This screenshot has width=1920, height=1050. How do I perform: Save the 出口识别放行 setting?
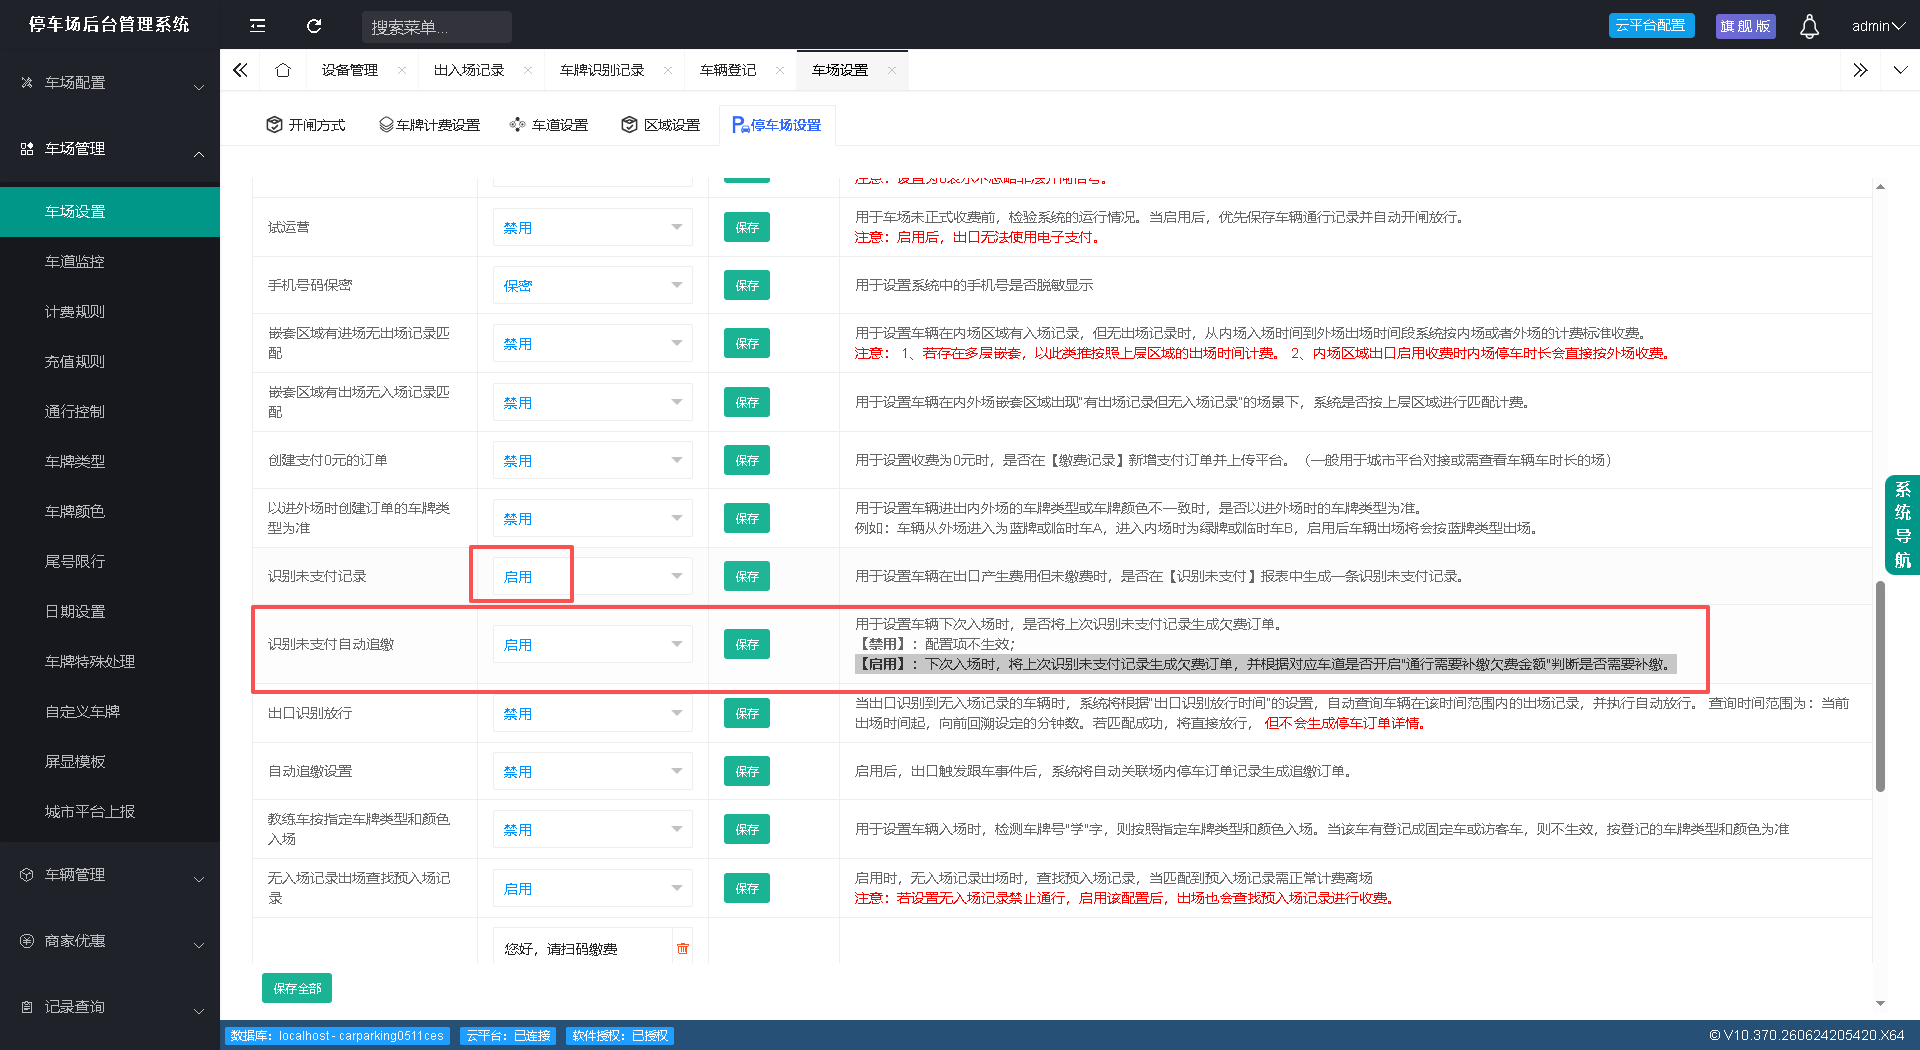pos(747,713)
